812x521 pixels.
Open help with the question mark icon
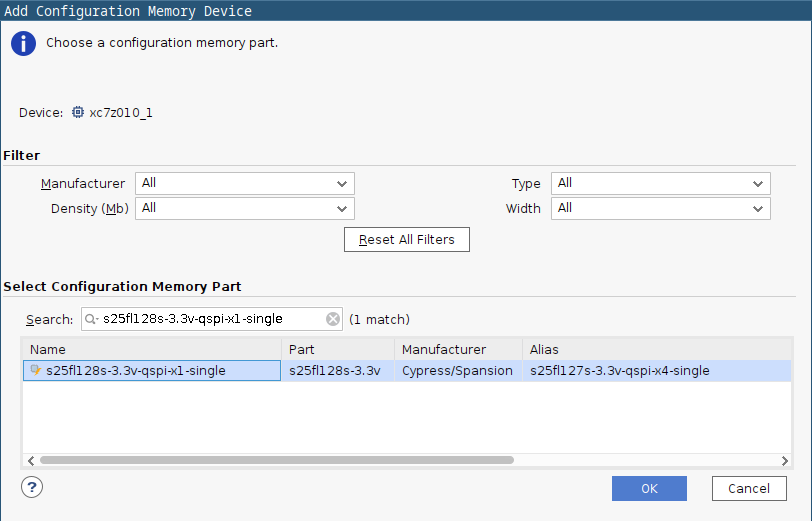coord(32,487)
